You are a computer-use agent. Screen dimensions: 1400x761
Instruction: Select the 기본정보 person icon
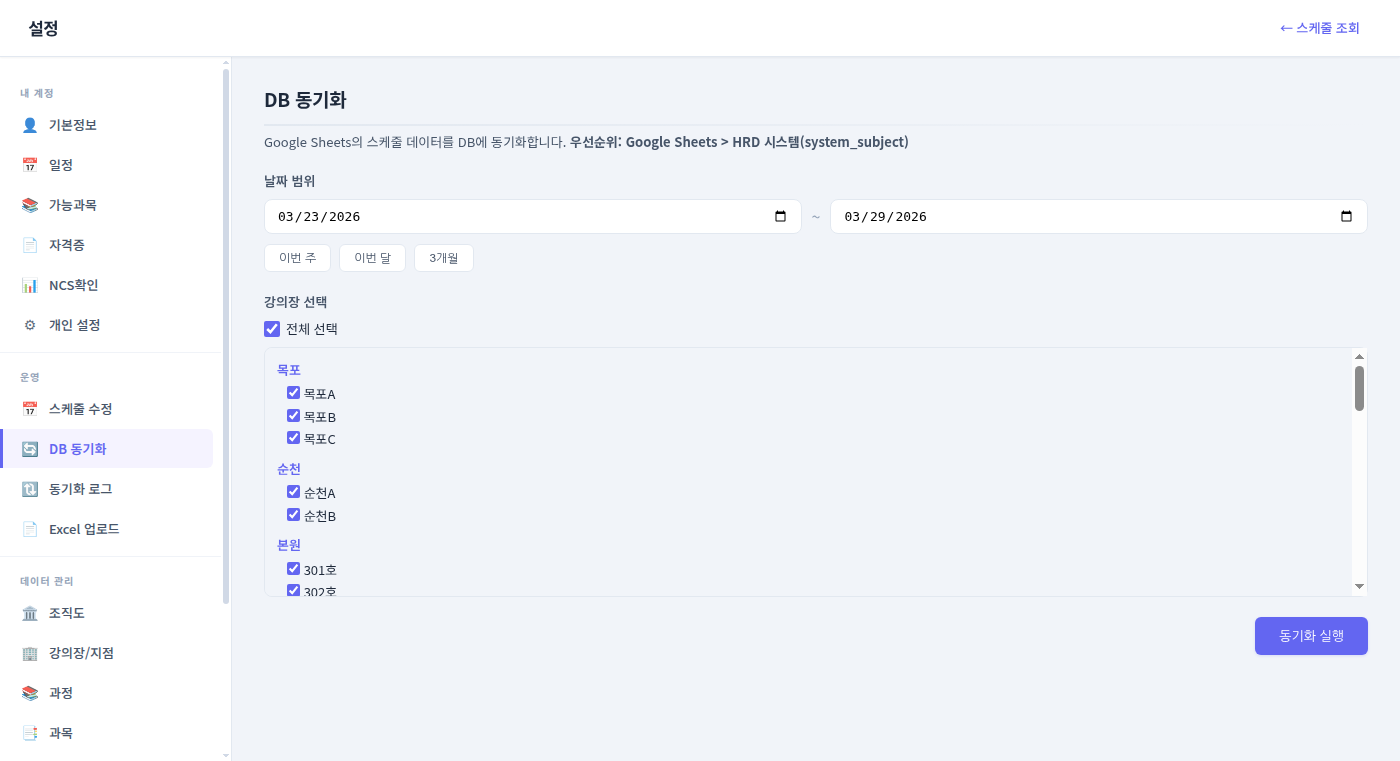pos(29,125)
